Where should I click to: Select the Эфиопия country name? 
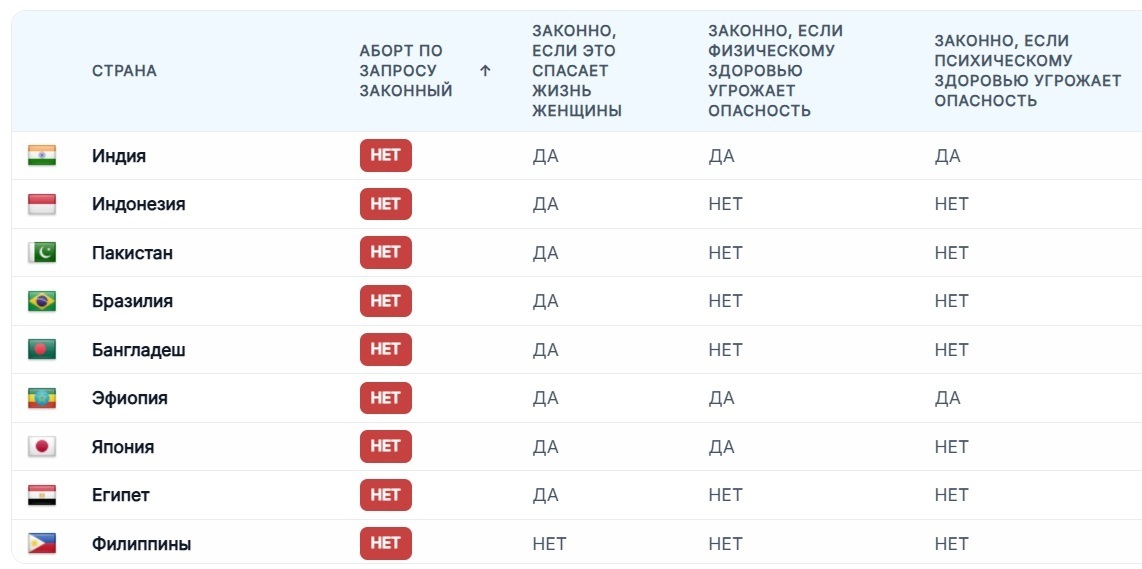[130, 398]
